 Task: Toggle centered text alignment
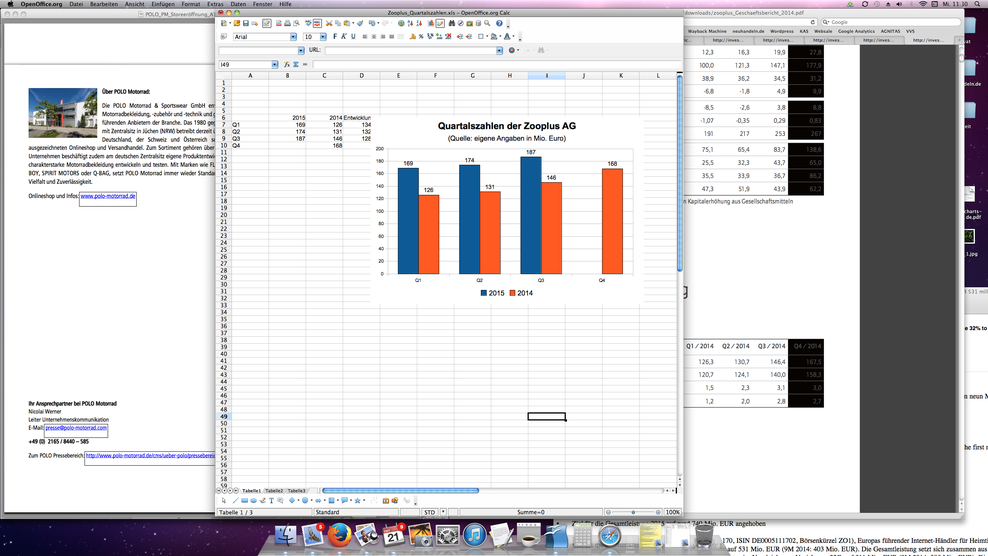click(374, 37)
